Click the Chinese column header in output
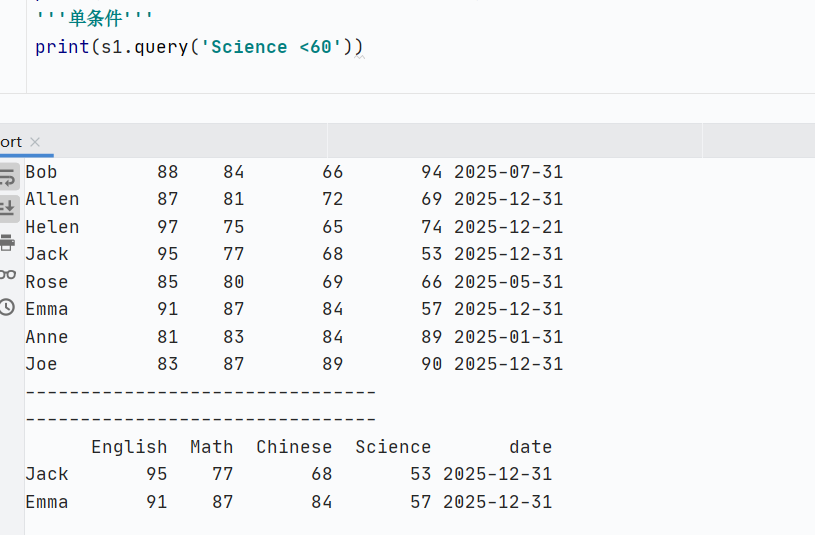The height and width of the screenshot is (535, 815). pyautogui.click(x=294, y=447)
